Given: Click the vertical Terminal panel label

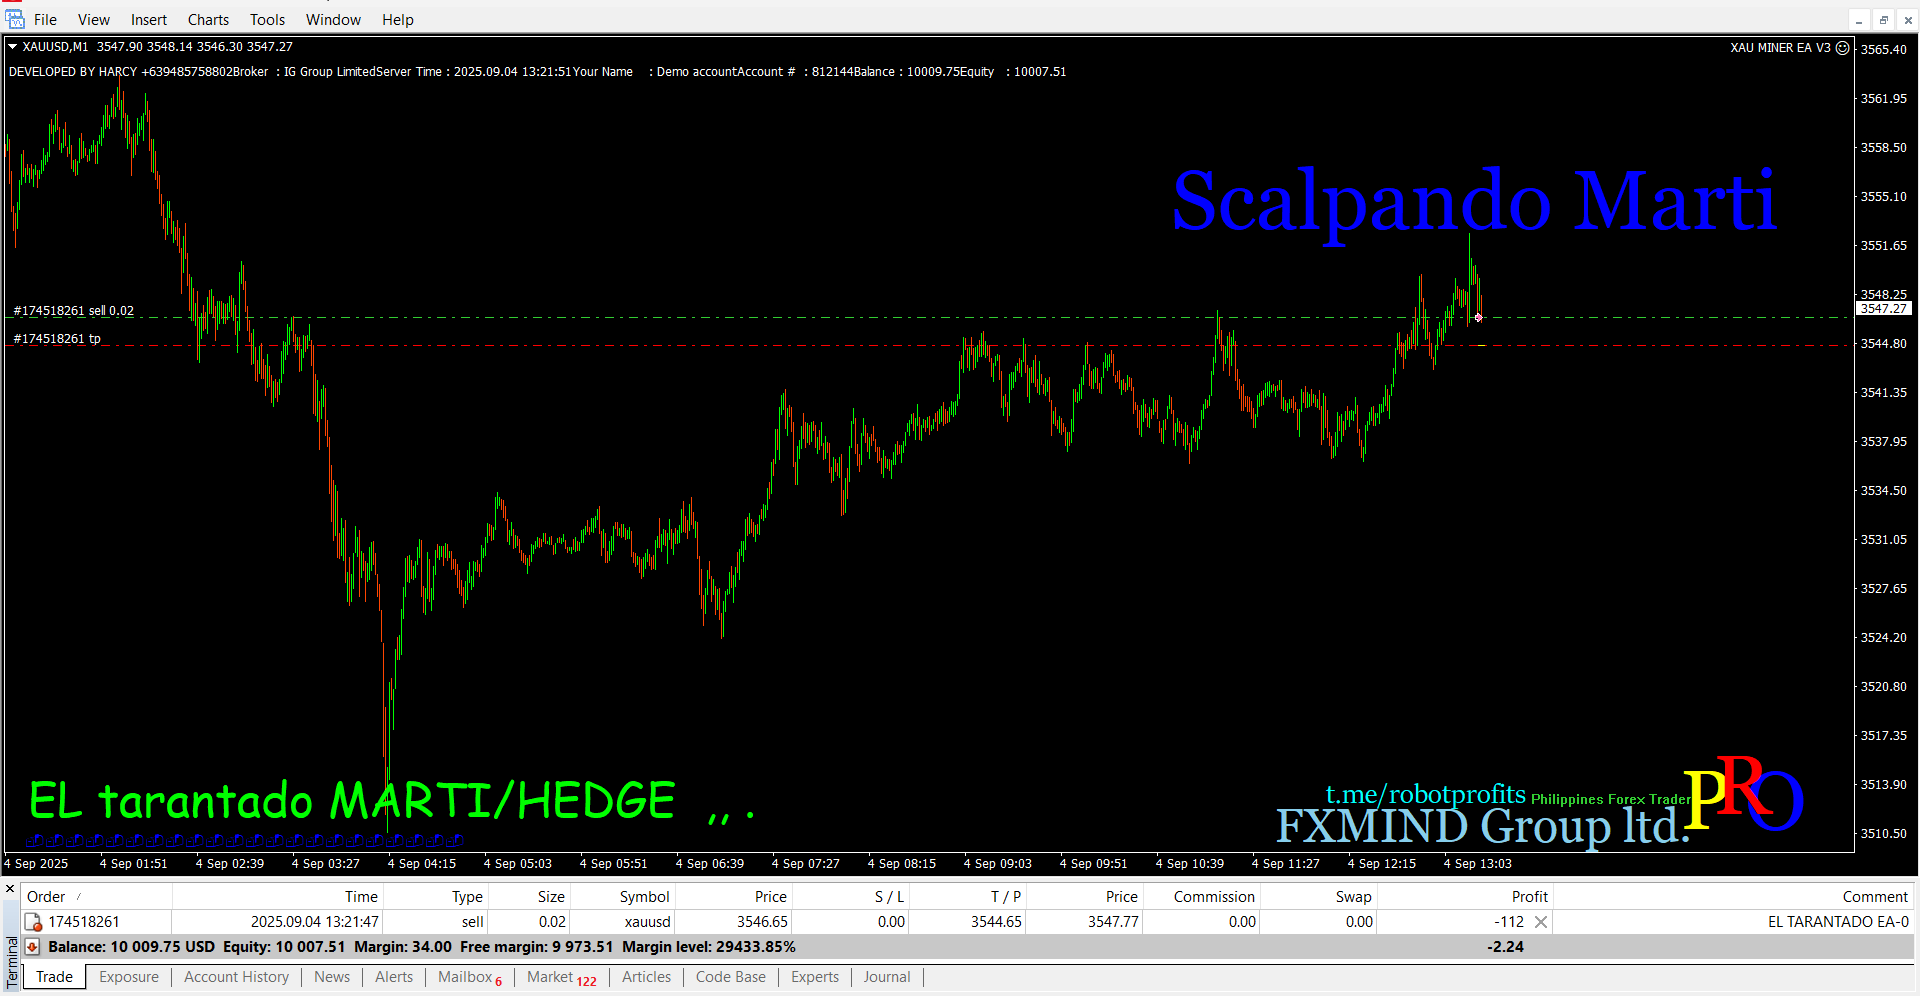Looking at the screenshot, I should coord(11,961).
